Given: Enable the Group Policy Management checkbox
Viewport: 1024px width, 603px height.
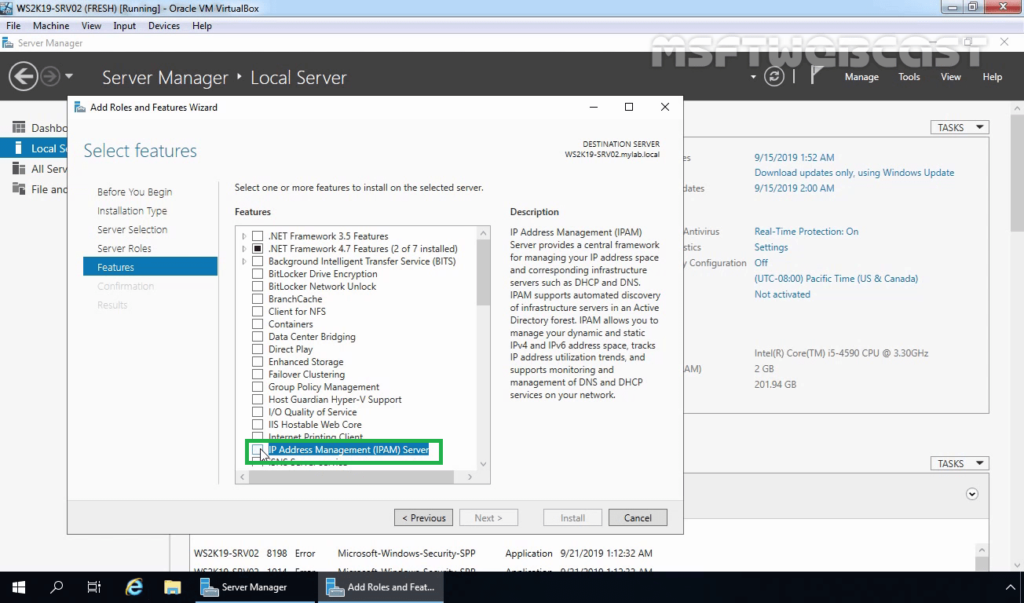Looking at the screenshot, I should (x=257, y=387).
